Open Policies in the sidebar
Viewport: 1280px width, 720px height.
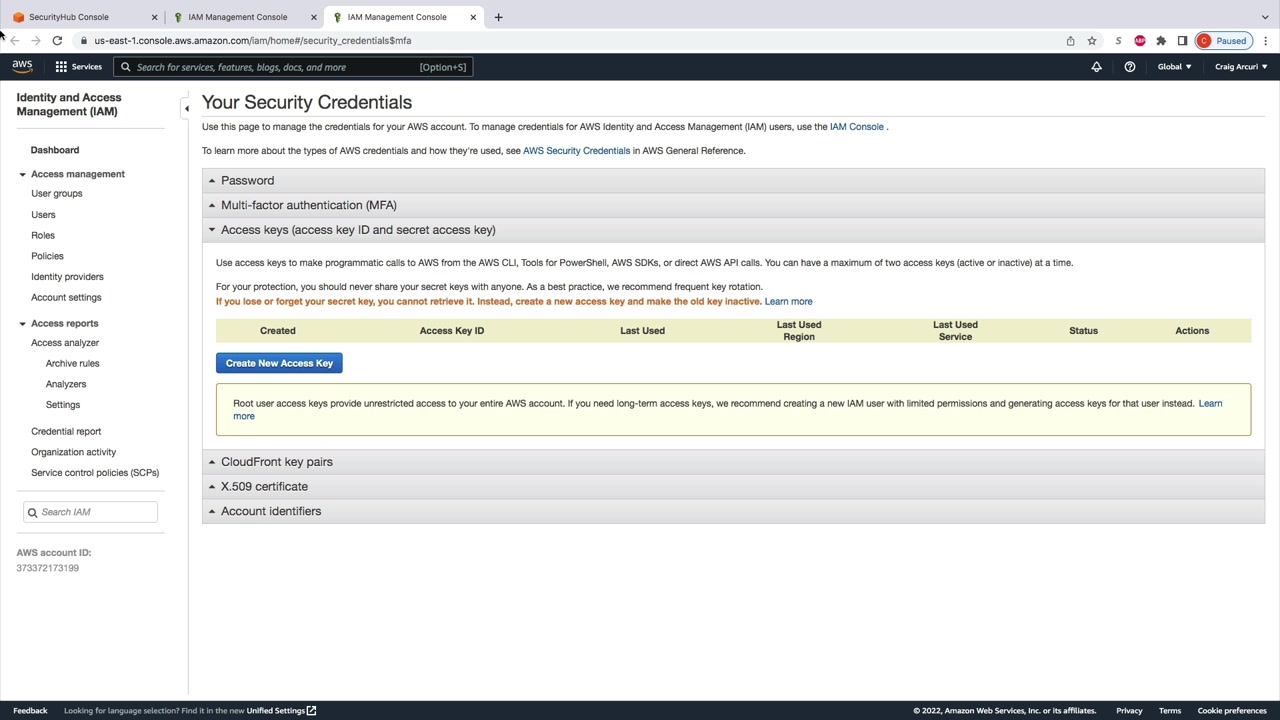point(47,256)
